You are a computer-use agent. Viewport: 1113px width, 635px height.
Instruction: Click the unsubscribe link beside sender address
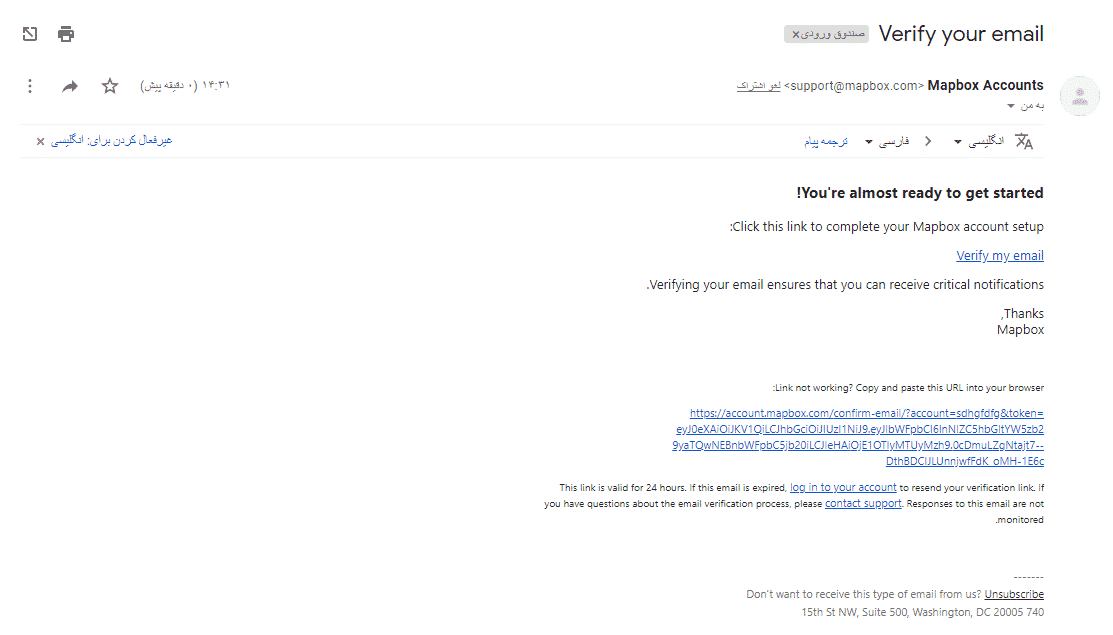click(758, 86)
